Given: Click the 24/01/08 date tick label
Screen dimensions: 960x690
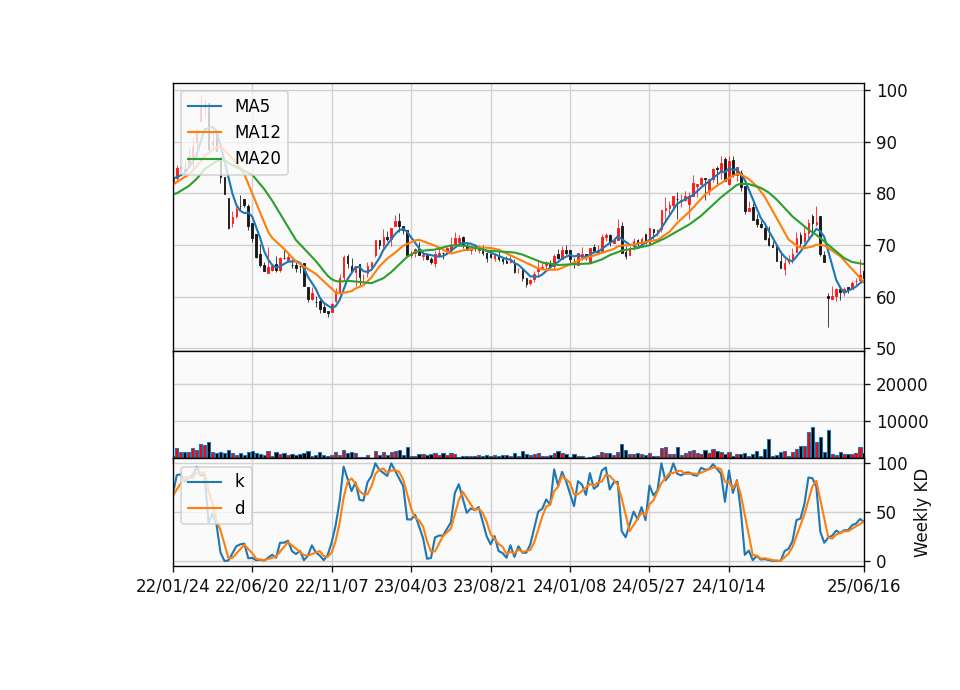Looking at the screenshot, I should click(x=569, y=587).
